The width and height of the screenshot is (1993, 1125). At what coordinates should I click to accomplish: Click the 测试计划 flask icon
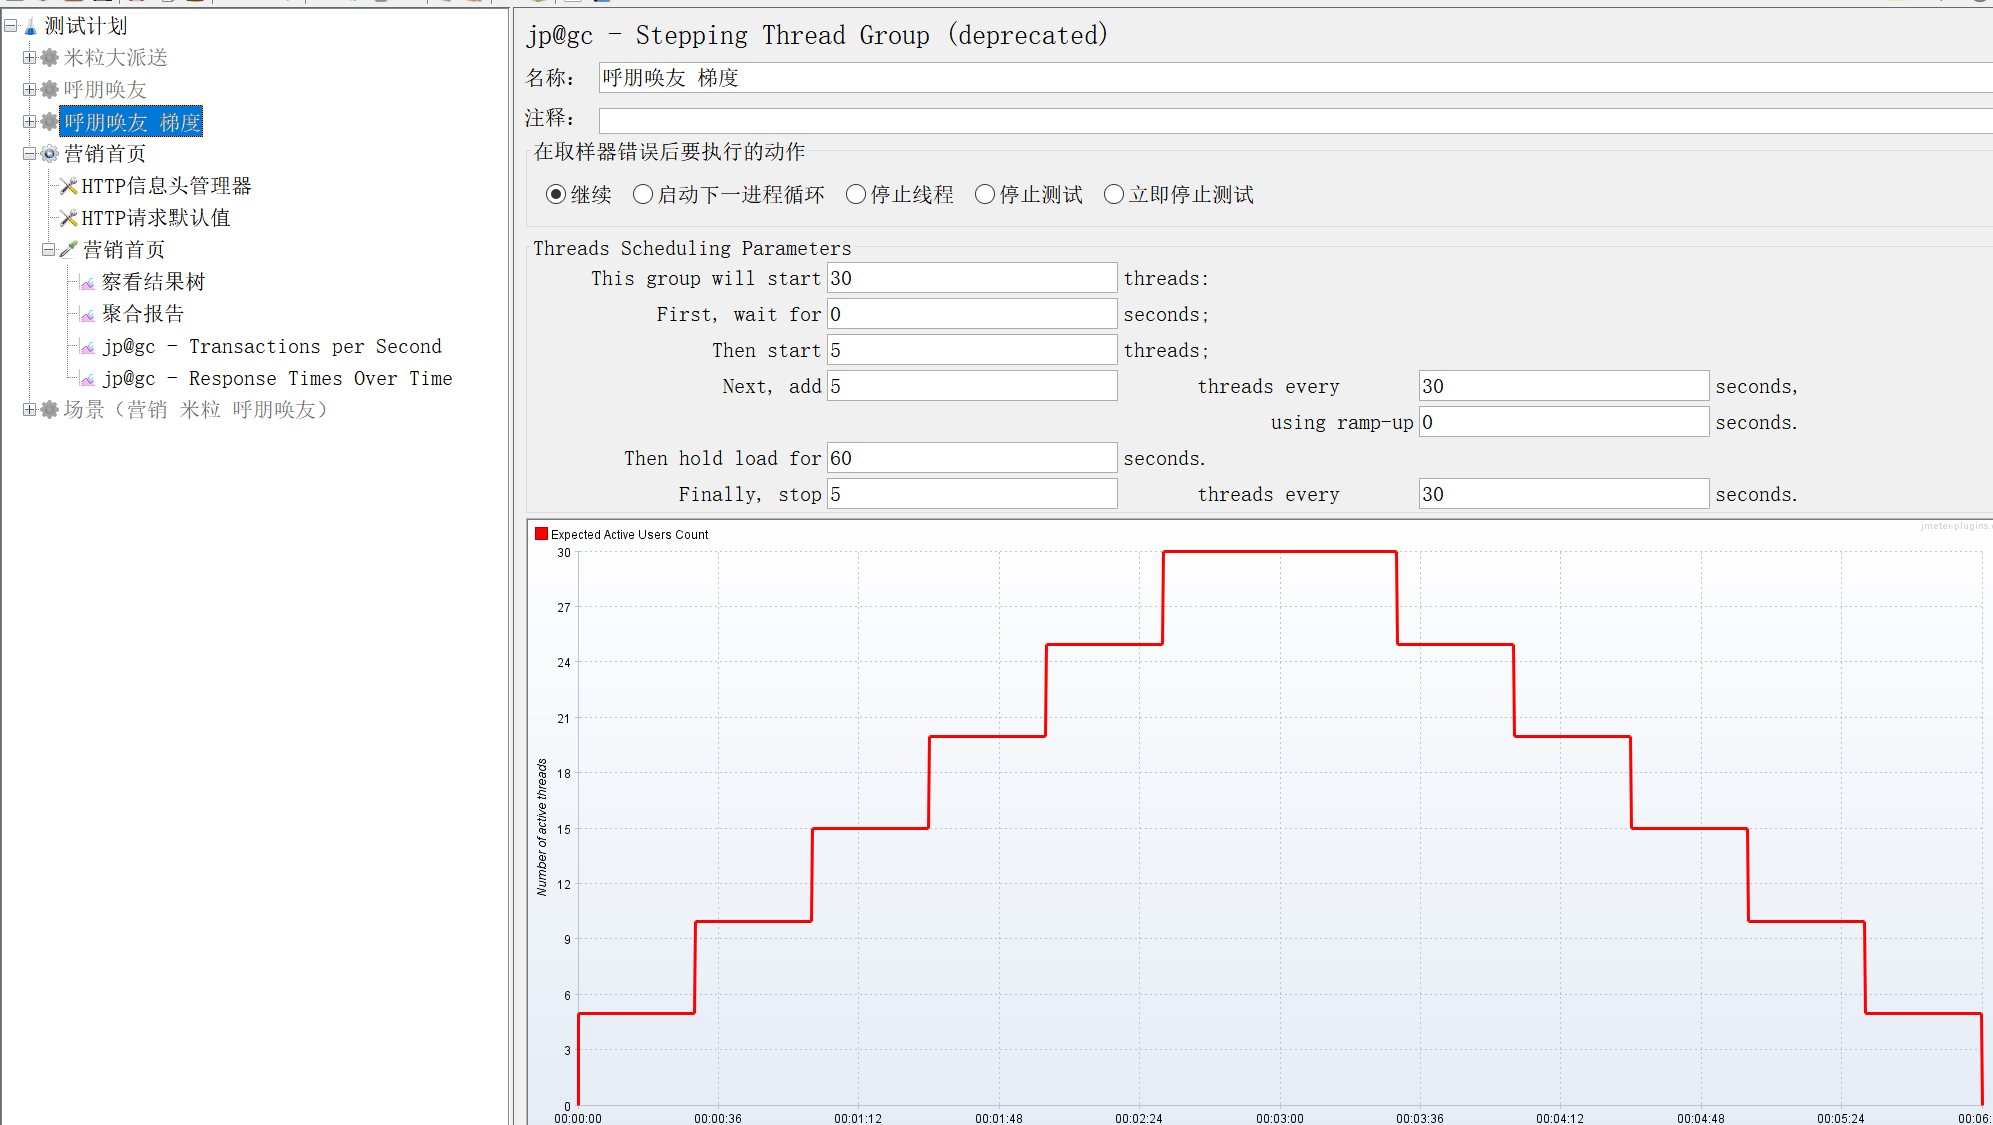point(30,26)
